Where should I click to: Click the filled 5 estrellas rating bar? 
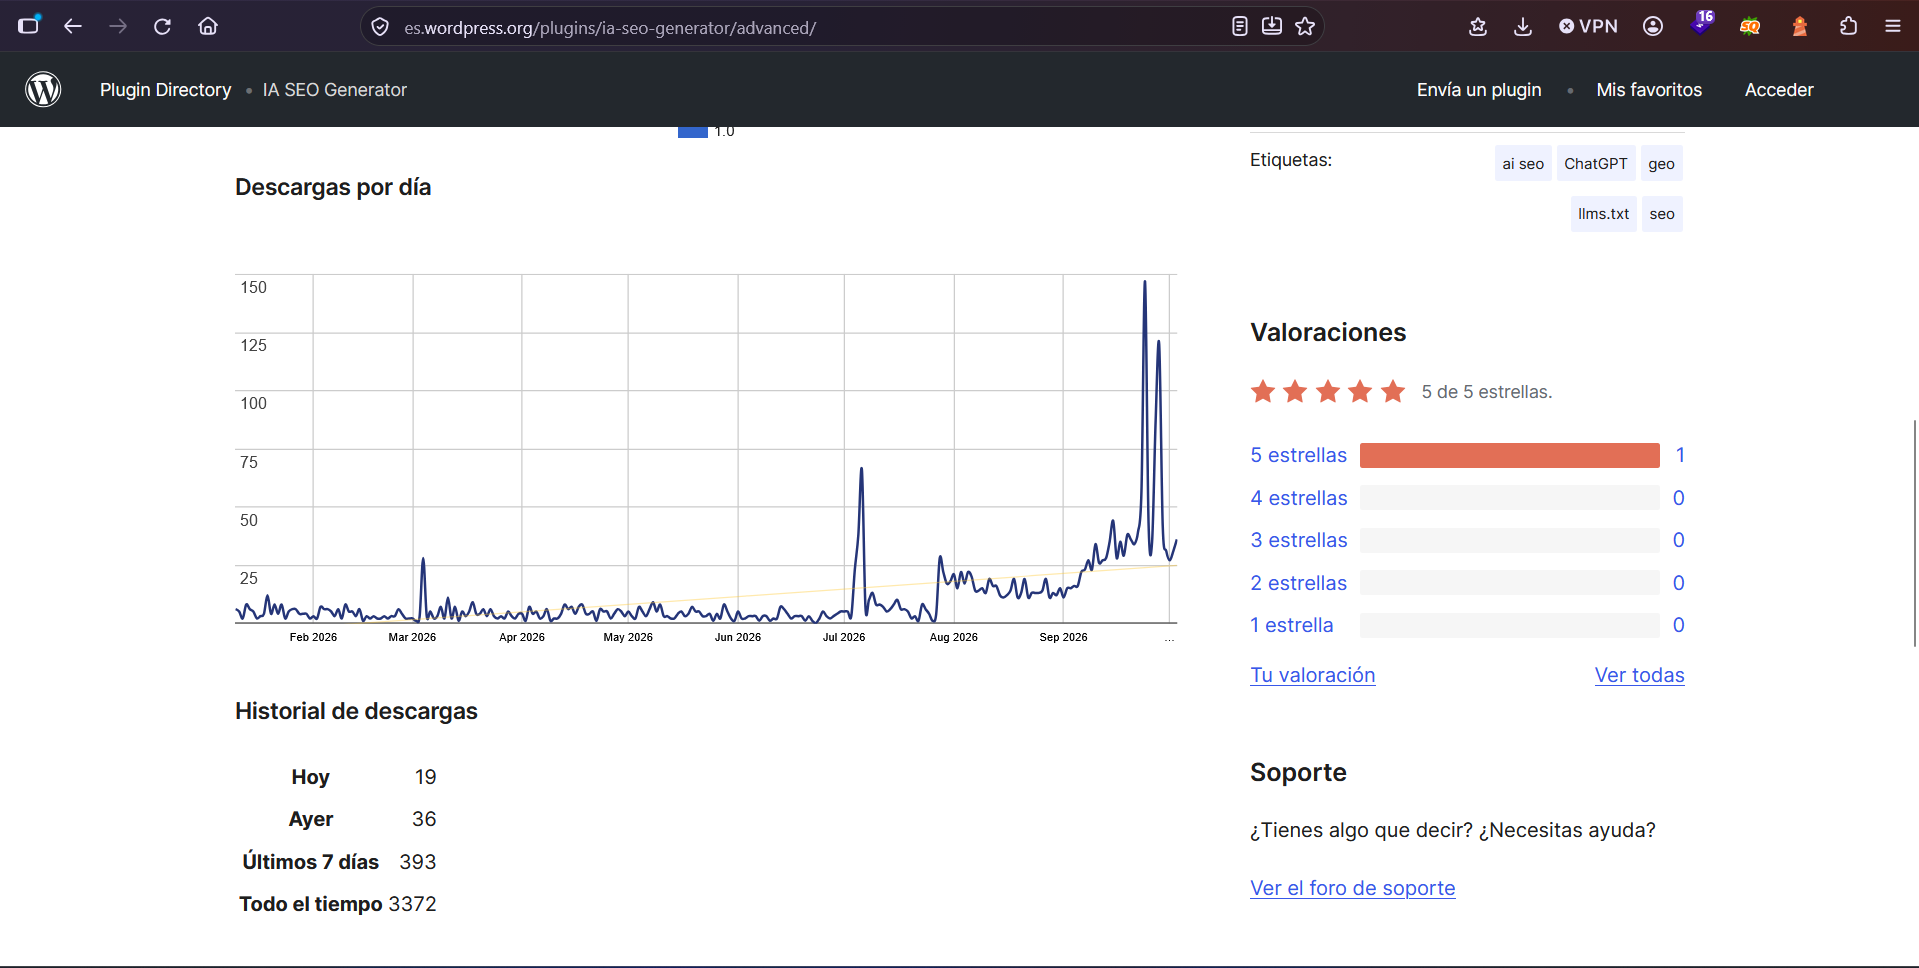click(1509, 455)
